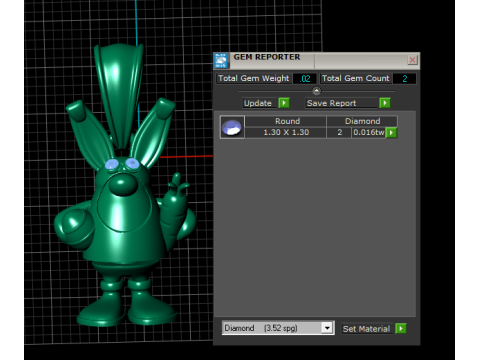The width and height of the screenshot is (480, 360).
Task: Click green arrow beside 0.016tw
Action: click(x=391, y=132)
